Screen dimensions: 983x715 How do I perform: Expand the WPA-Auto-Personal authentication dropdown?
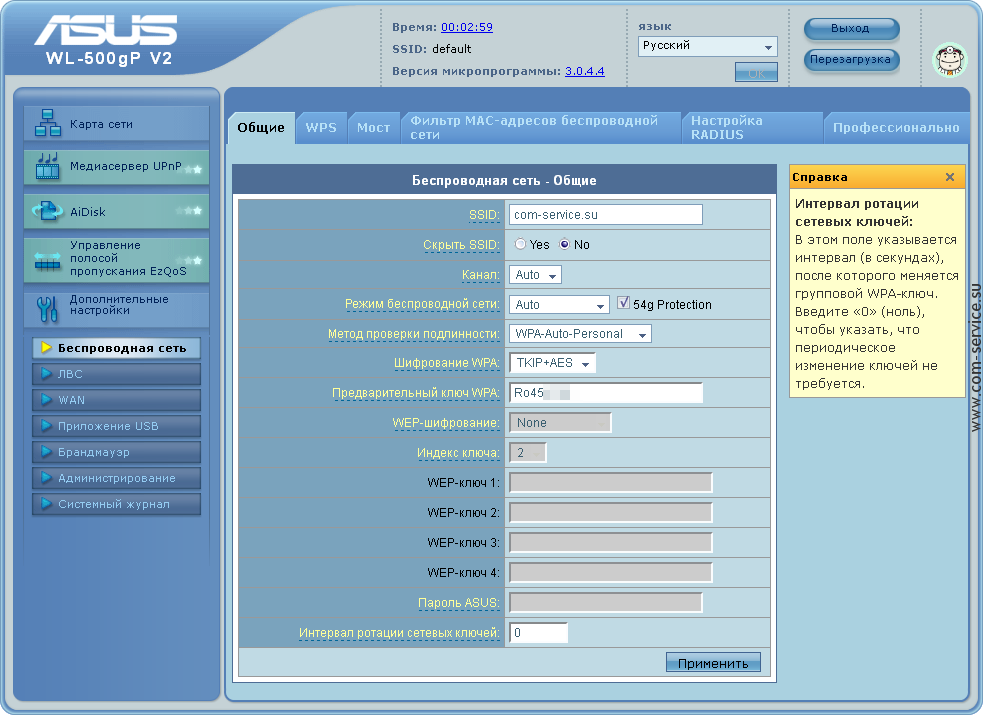pyautogui.click(x=580, y=334)
